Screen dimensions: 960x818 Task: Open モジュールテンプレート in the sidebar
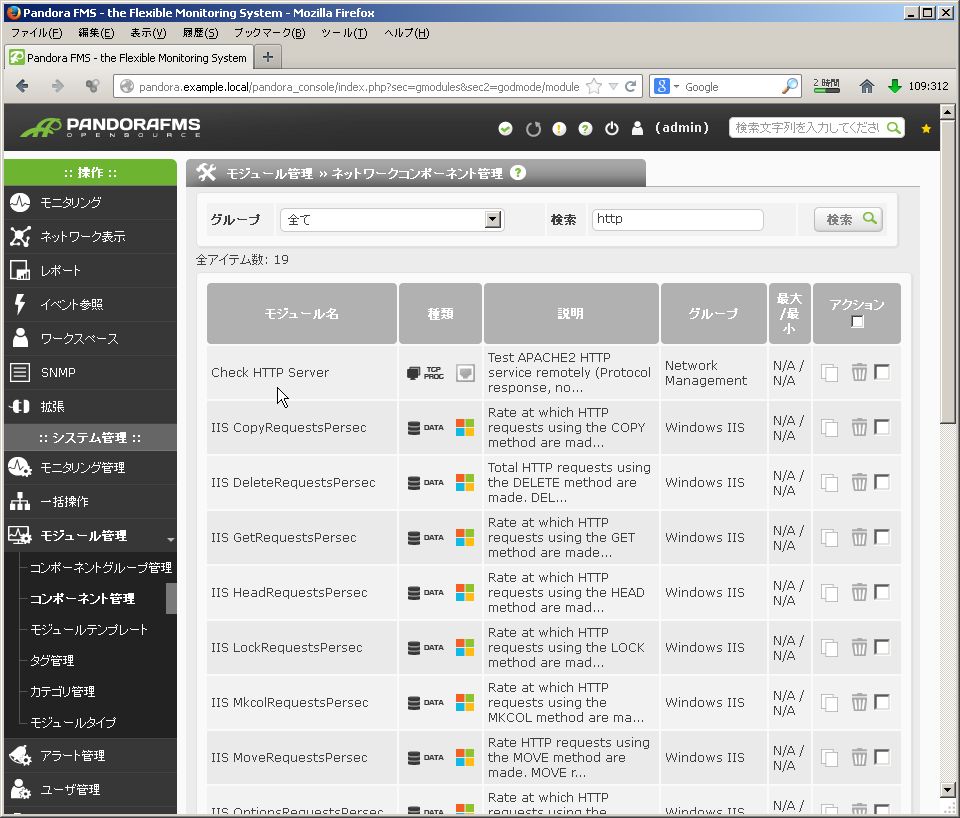click(89, 629)
